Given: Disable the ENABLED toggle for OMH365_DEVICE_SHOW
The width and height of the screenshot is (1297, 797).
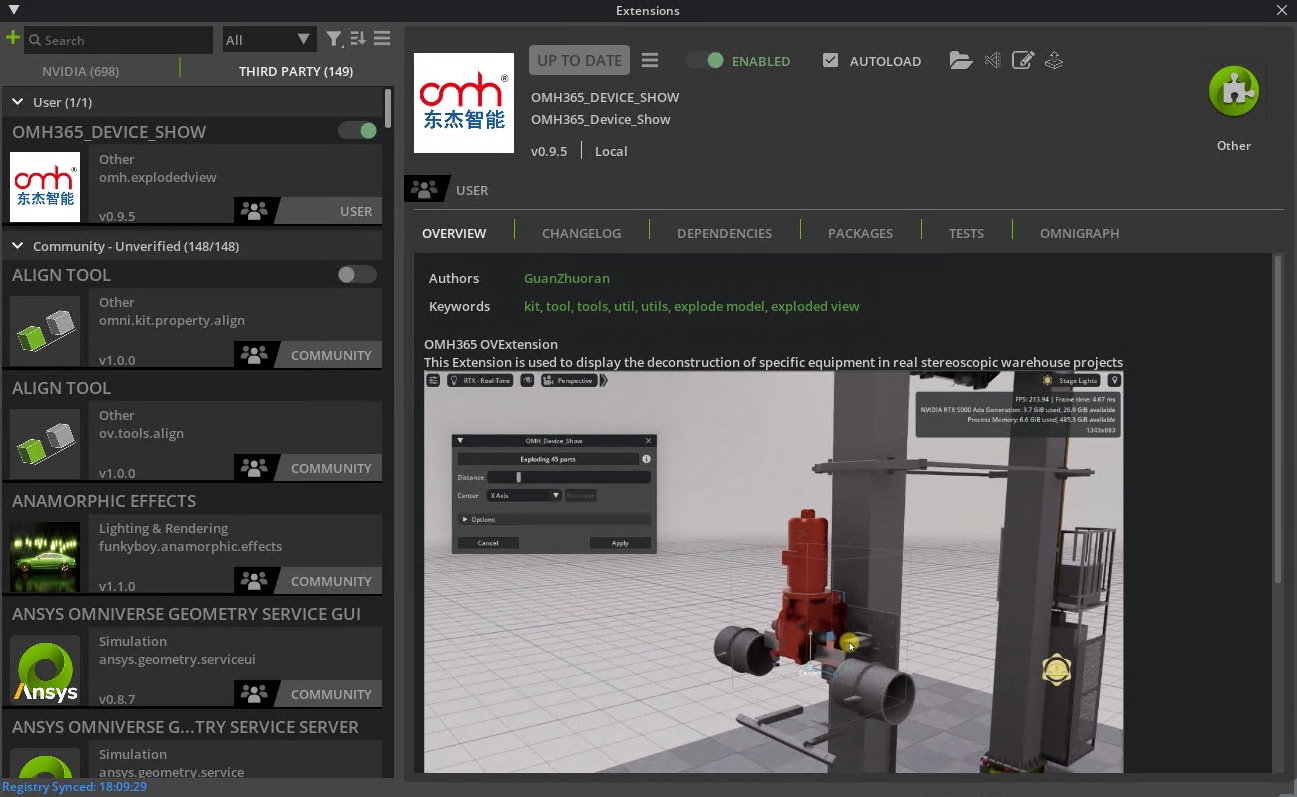Looking at the screenshot, I should 705,61.
